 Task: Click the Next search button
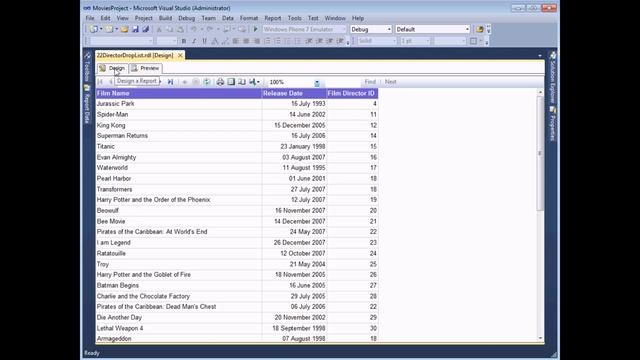tap(391, 82)
